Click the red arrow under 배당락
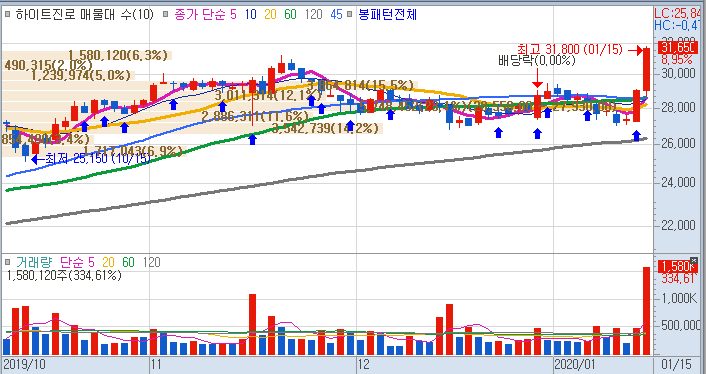The height and width of the screenshot is (374, 706). tap(537, 77)
